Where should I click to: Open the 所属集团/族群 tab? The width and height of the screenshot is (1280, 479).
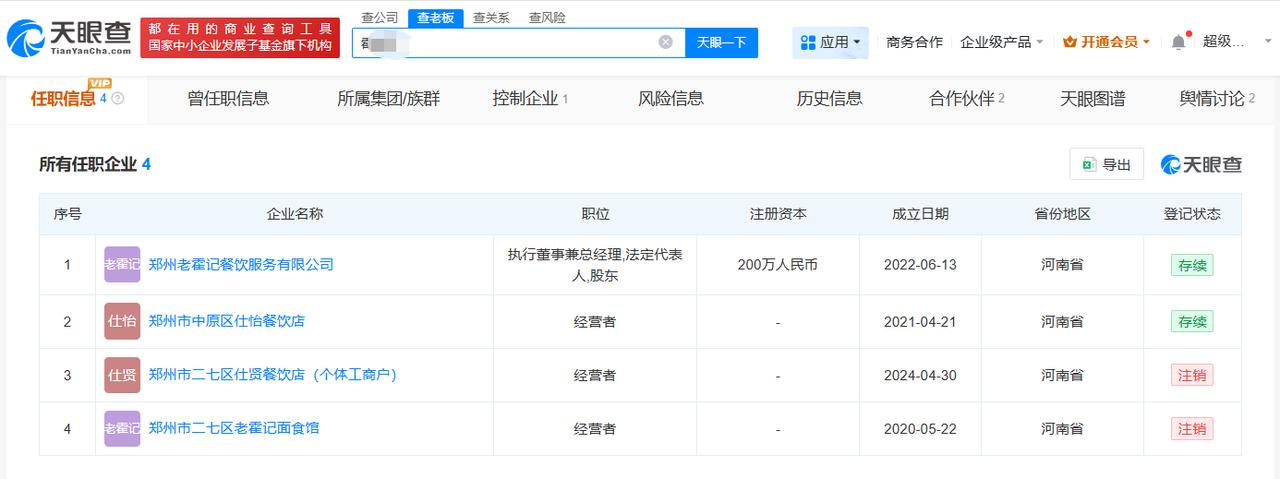point(388,99)
